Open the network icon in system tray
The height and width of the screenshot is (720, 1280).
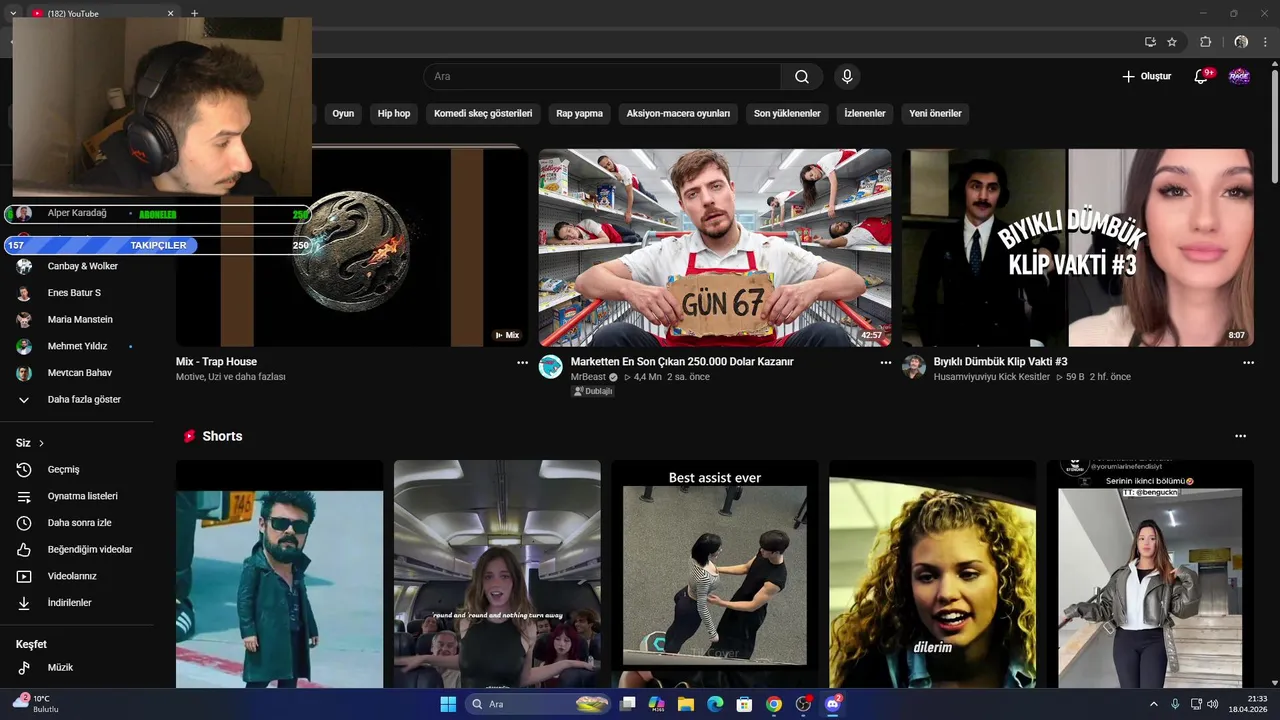[1196, 704]
